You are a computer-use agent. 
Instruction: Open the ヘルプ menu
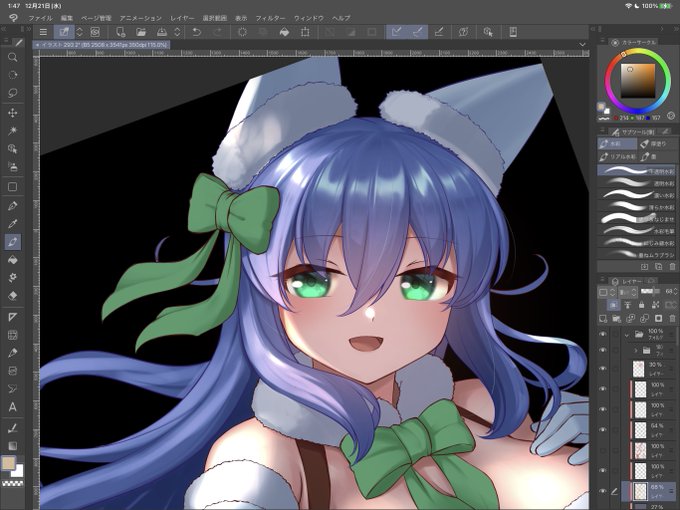point(341,18)
